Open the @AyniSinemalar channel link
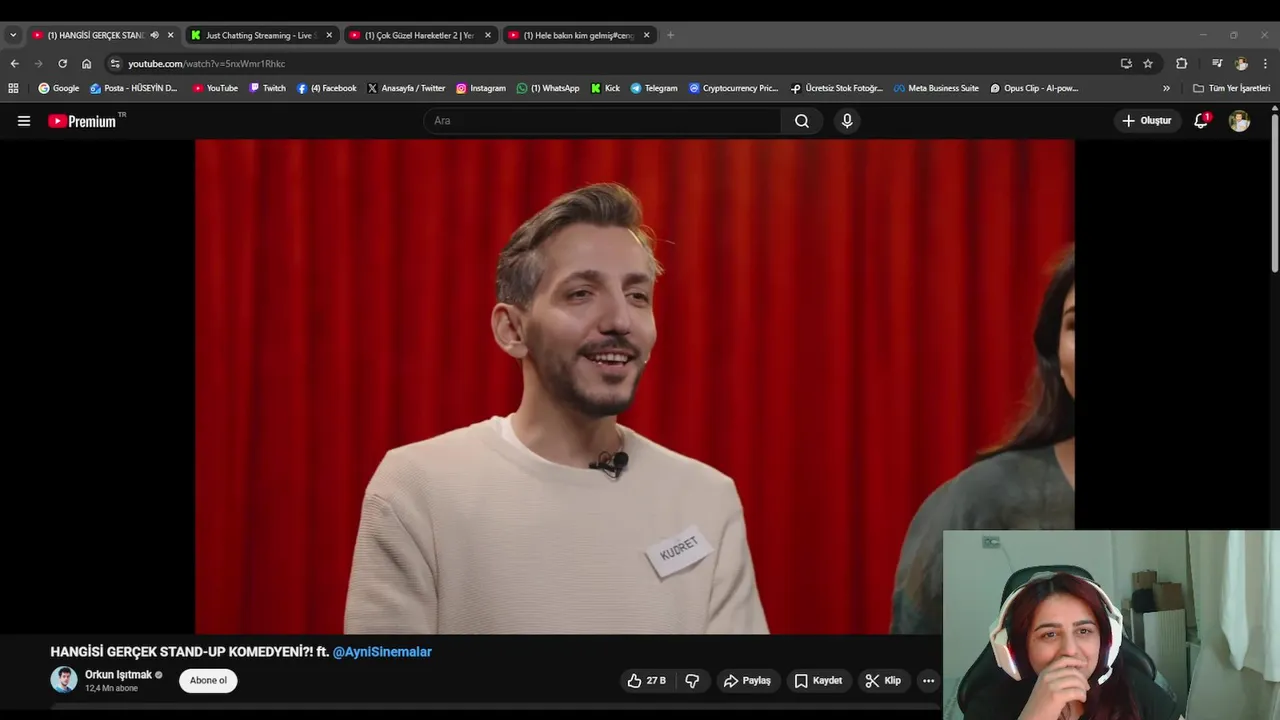1280x720 pixels. point(382,652)
